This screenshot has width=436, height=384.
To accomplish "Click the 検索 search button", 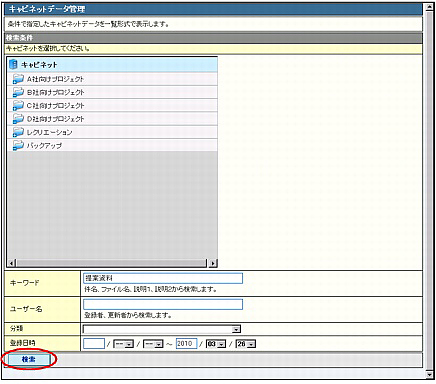I will coord(29,359).
